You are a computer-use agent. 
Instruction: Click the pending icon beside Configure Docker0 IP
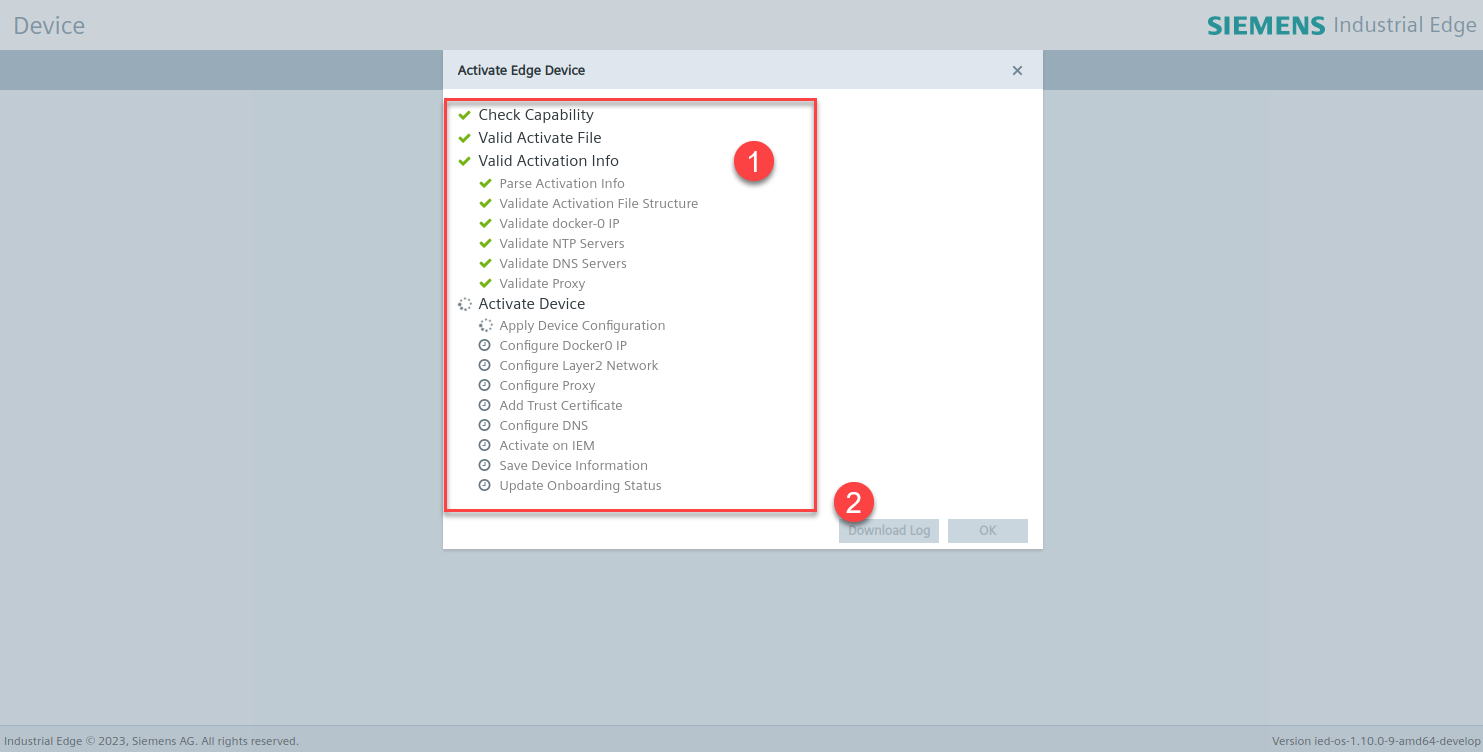[x=485, y=344]
